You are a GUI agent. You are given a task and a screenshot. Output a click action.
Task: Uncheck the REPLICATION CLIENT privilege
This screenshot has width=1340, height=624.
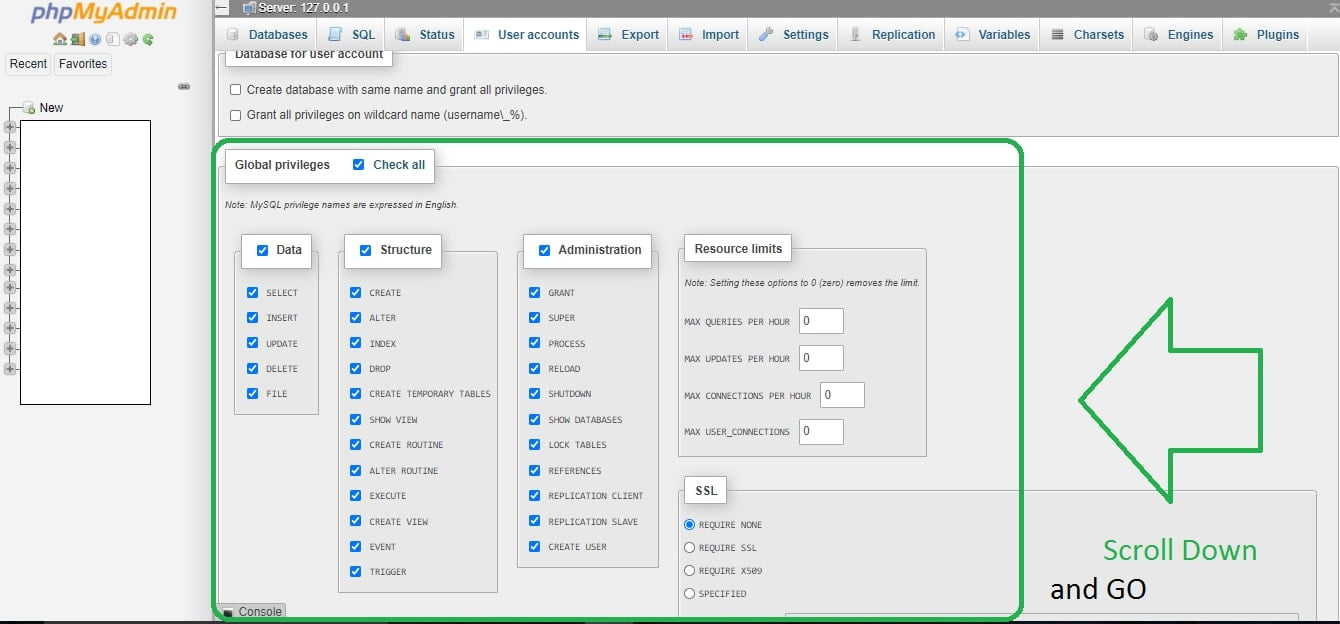pos(535,496)
